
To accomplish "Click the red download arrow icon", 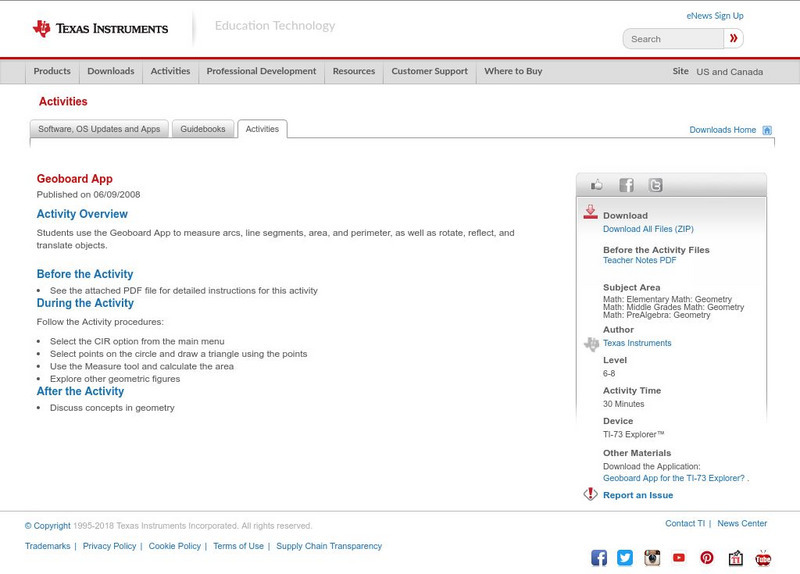I will 590,212.
